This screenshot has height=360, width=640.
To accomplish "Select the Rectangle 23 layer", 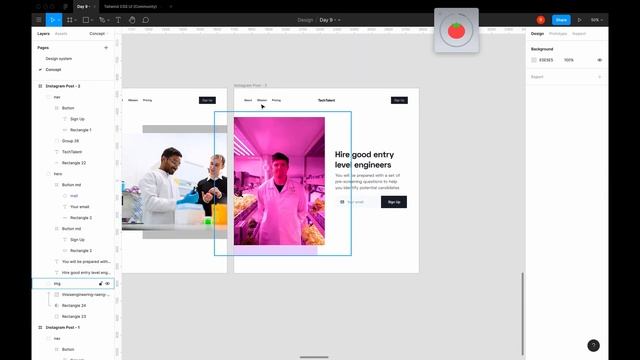I will (73, 316).
